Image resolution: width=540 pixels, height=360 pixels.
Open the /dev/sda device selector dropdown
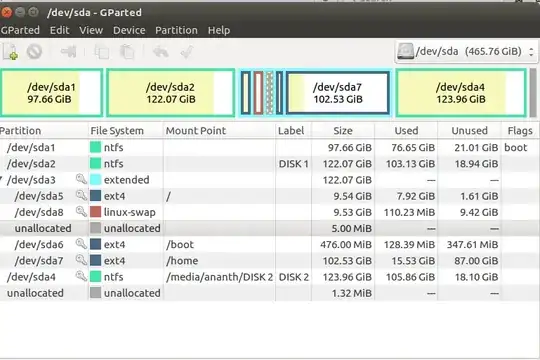pos(466,52)
